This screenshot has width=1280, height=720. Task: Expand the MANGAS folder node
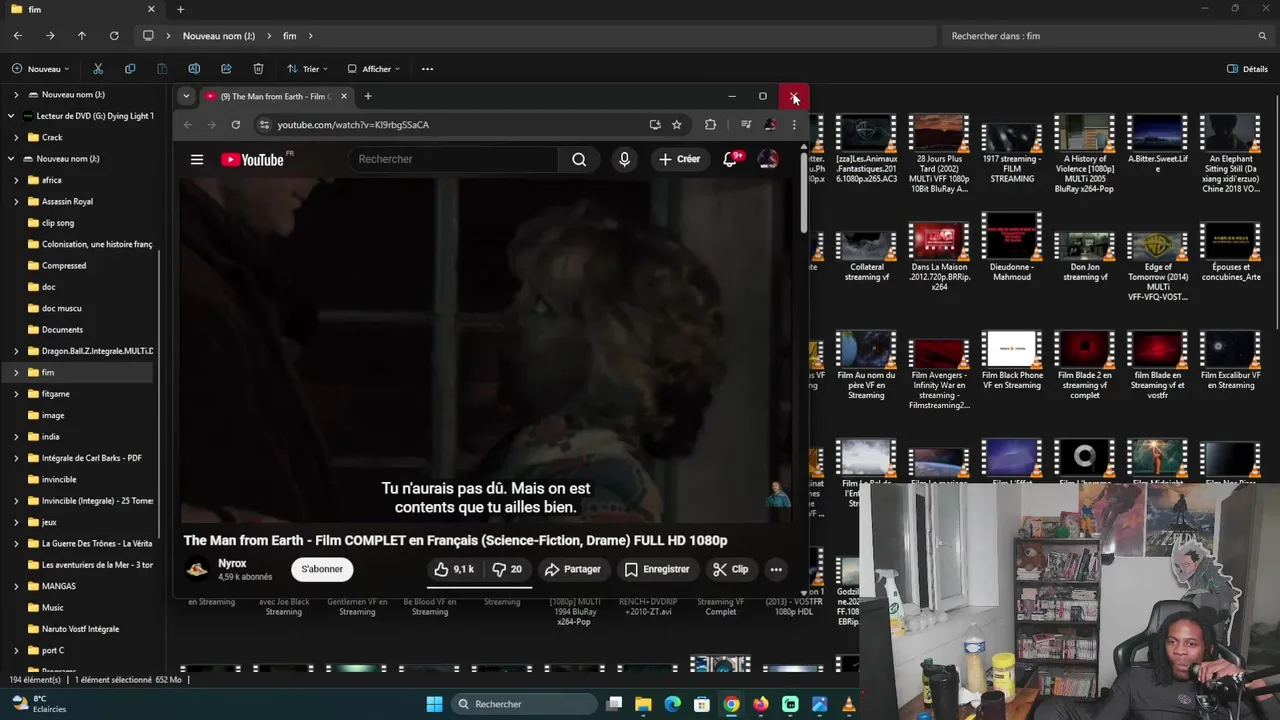click(16, 586)
